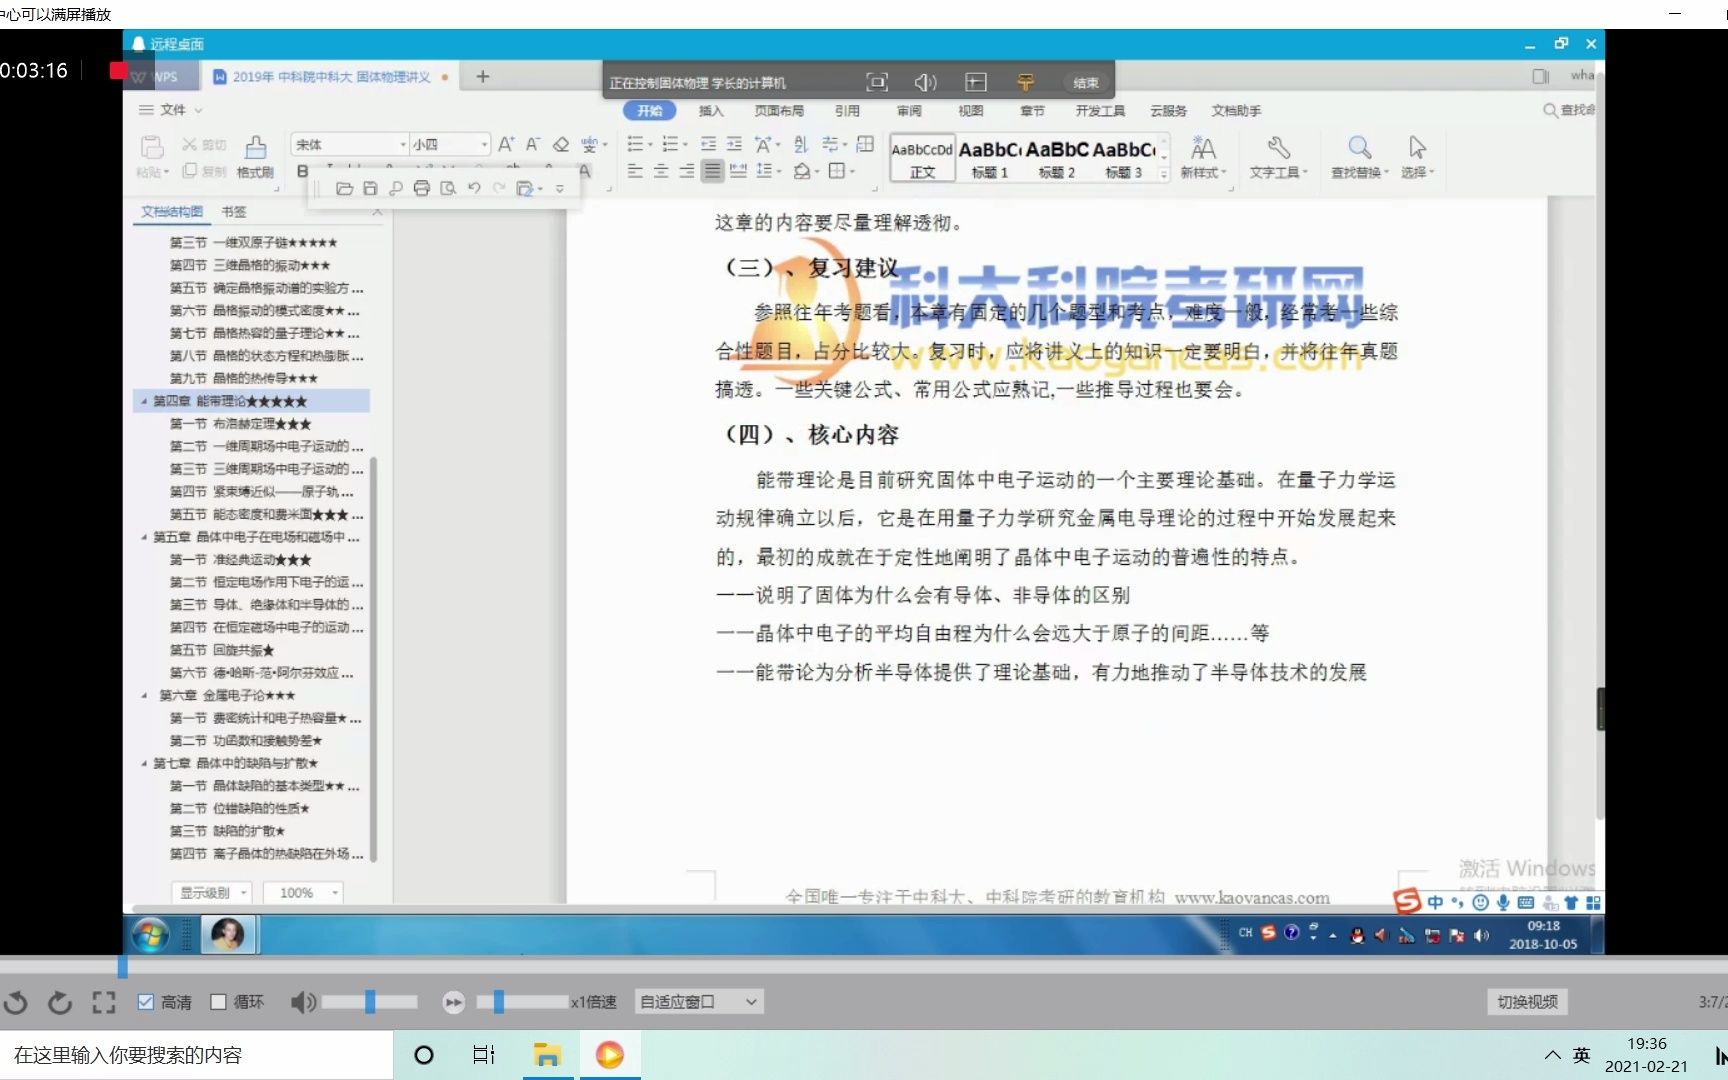Open the 100% zoom dropdown in outline pane
1728x1080 pixels.
pyautogui.click(x=303, y=893)
